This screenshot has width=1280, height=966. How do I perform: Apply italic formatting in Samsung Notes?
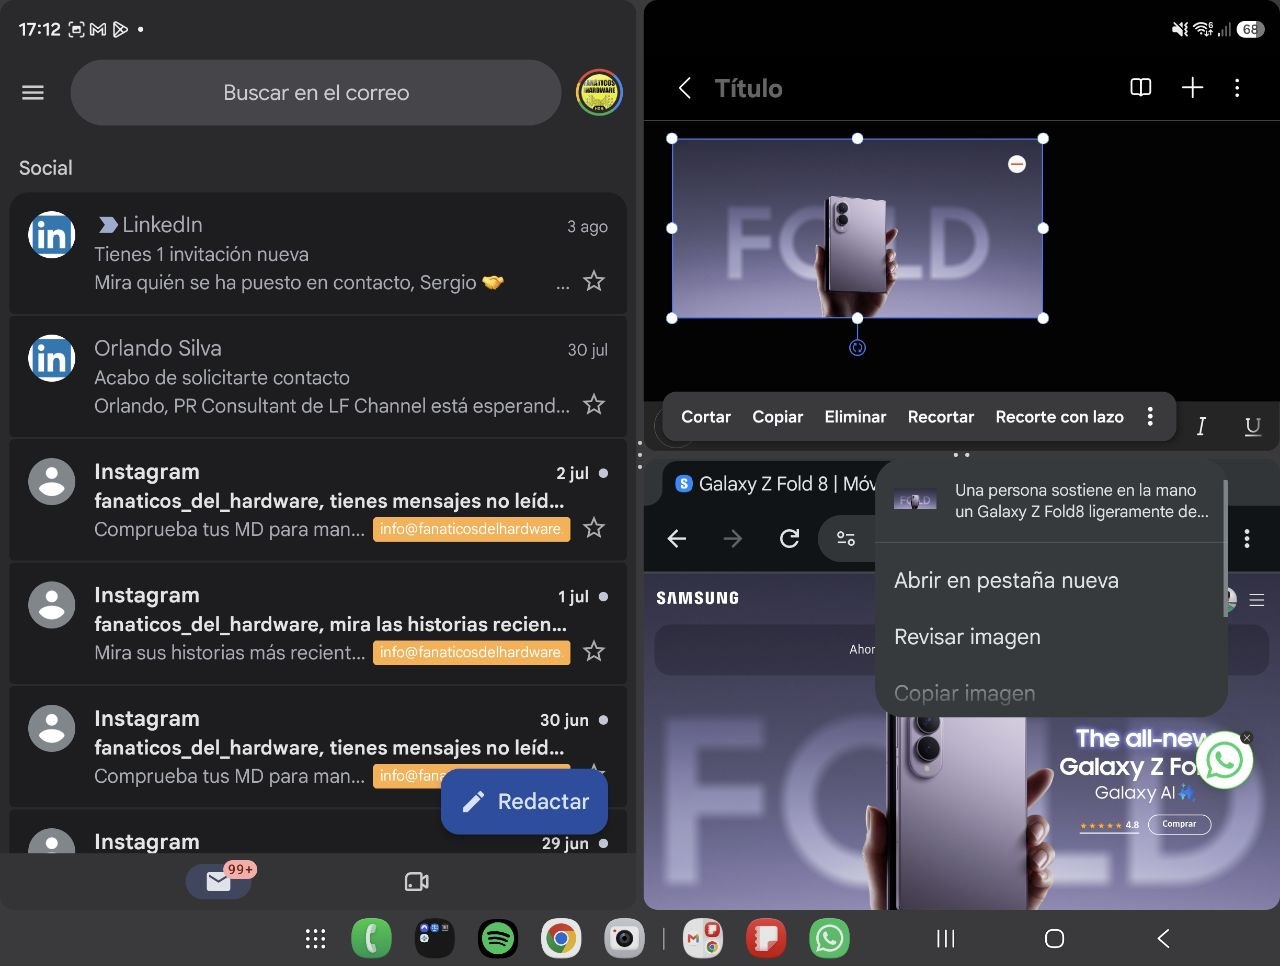1201,427
